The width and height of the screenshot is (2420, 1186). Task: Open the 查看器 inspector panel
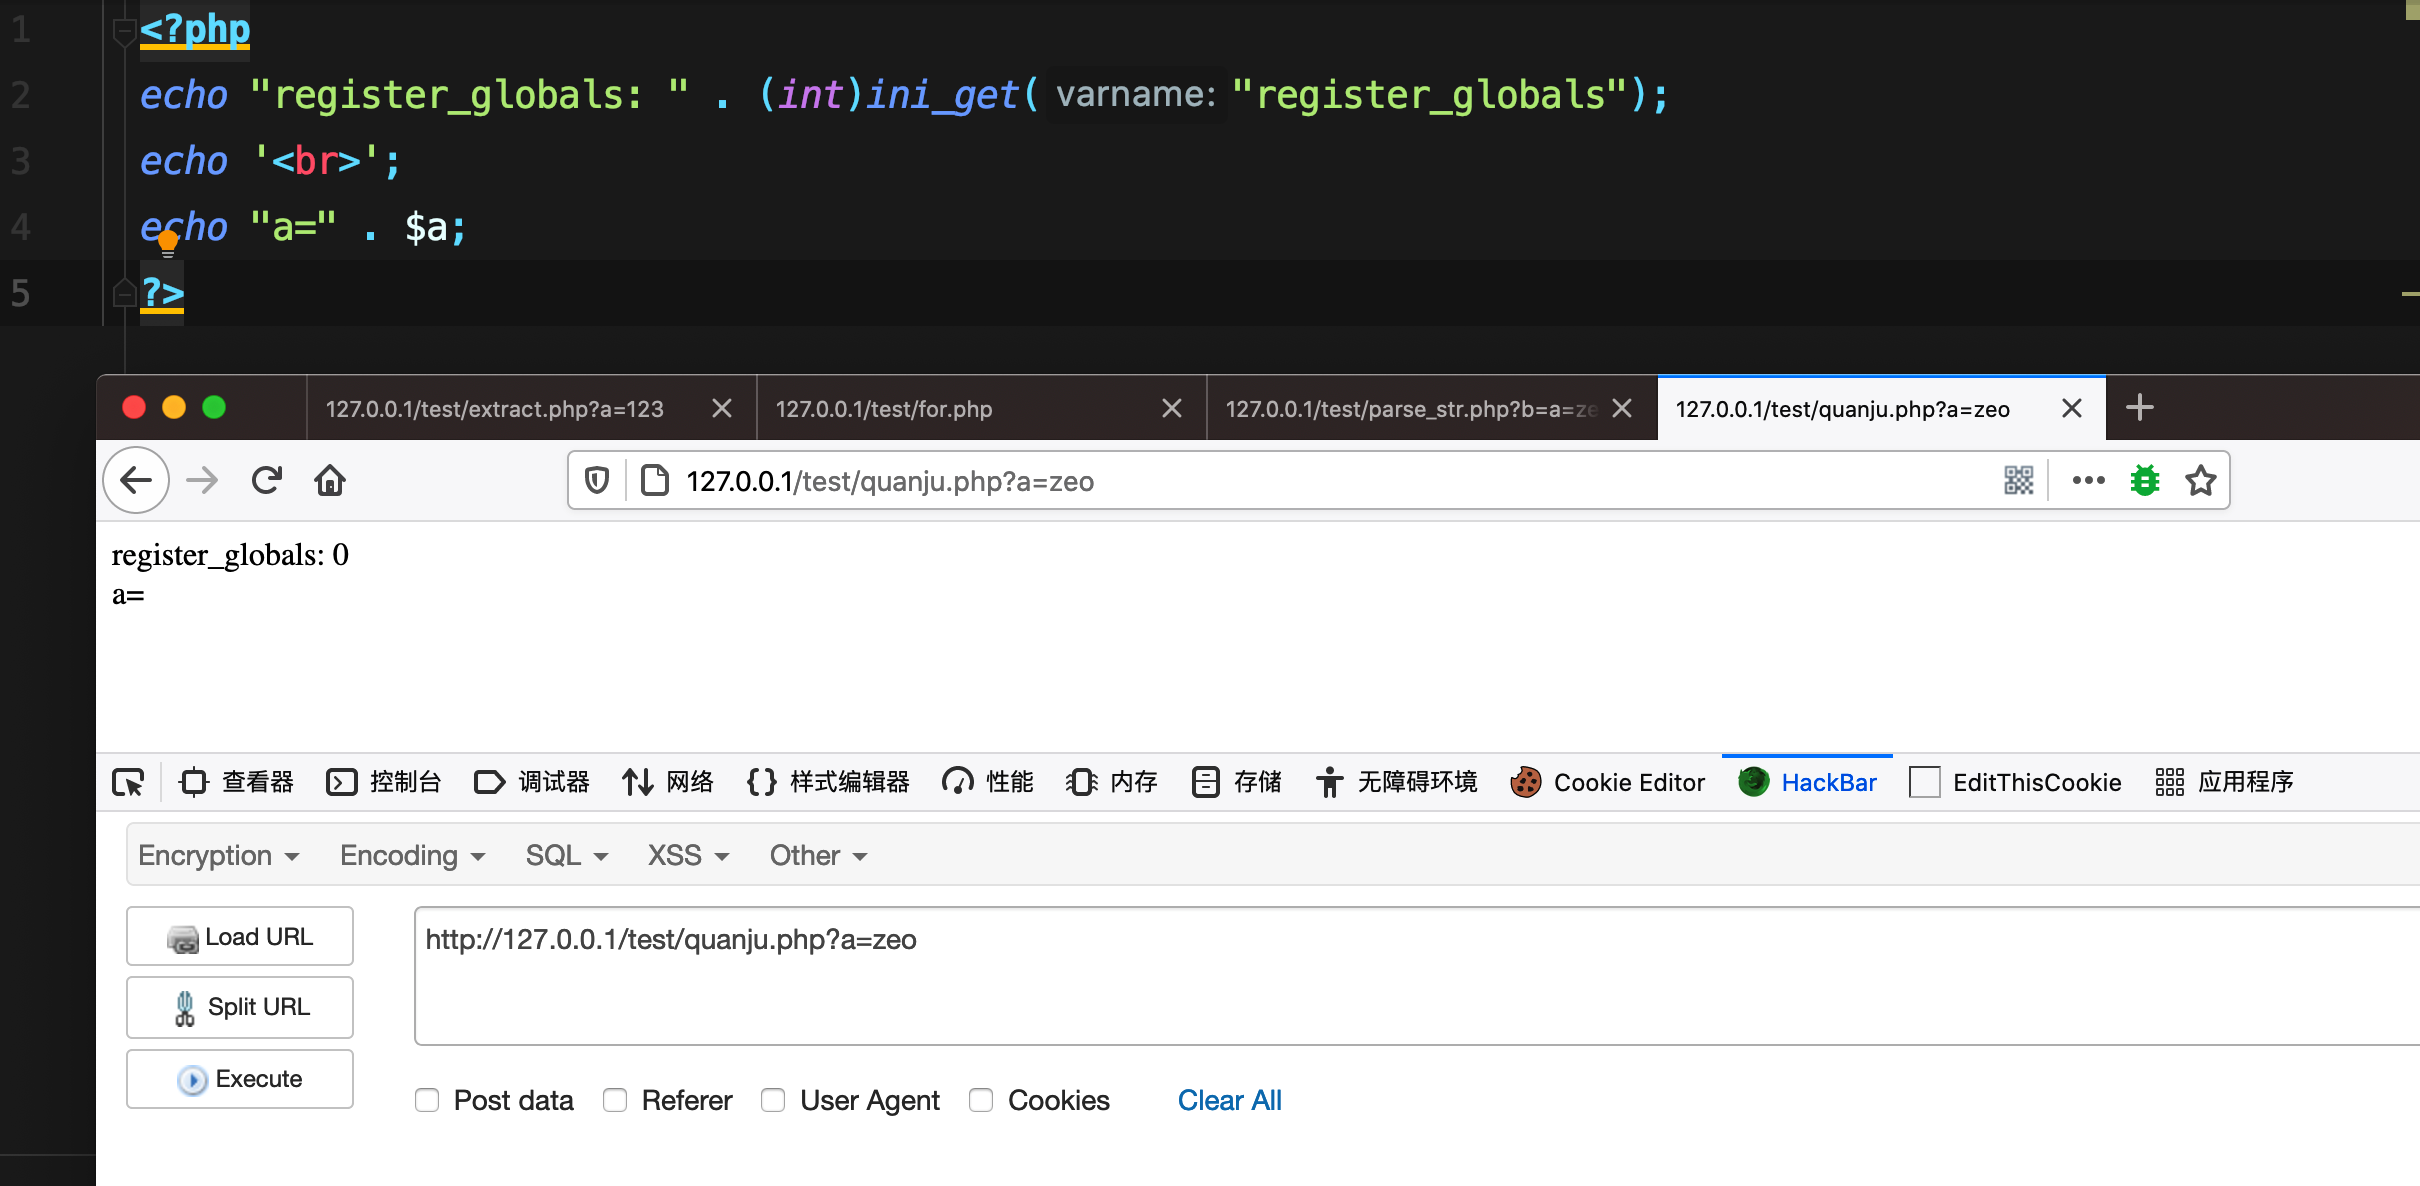coord(236,782)
